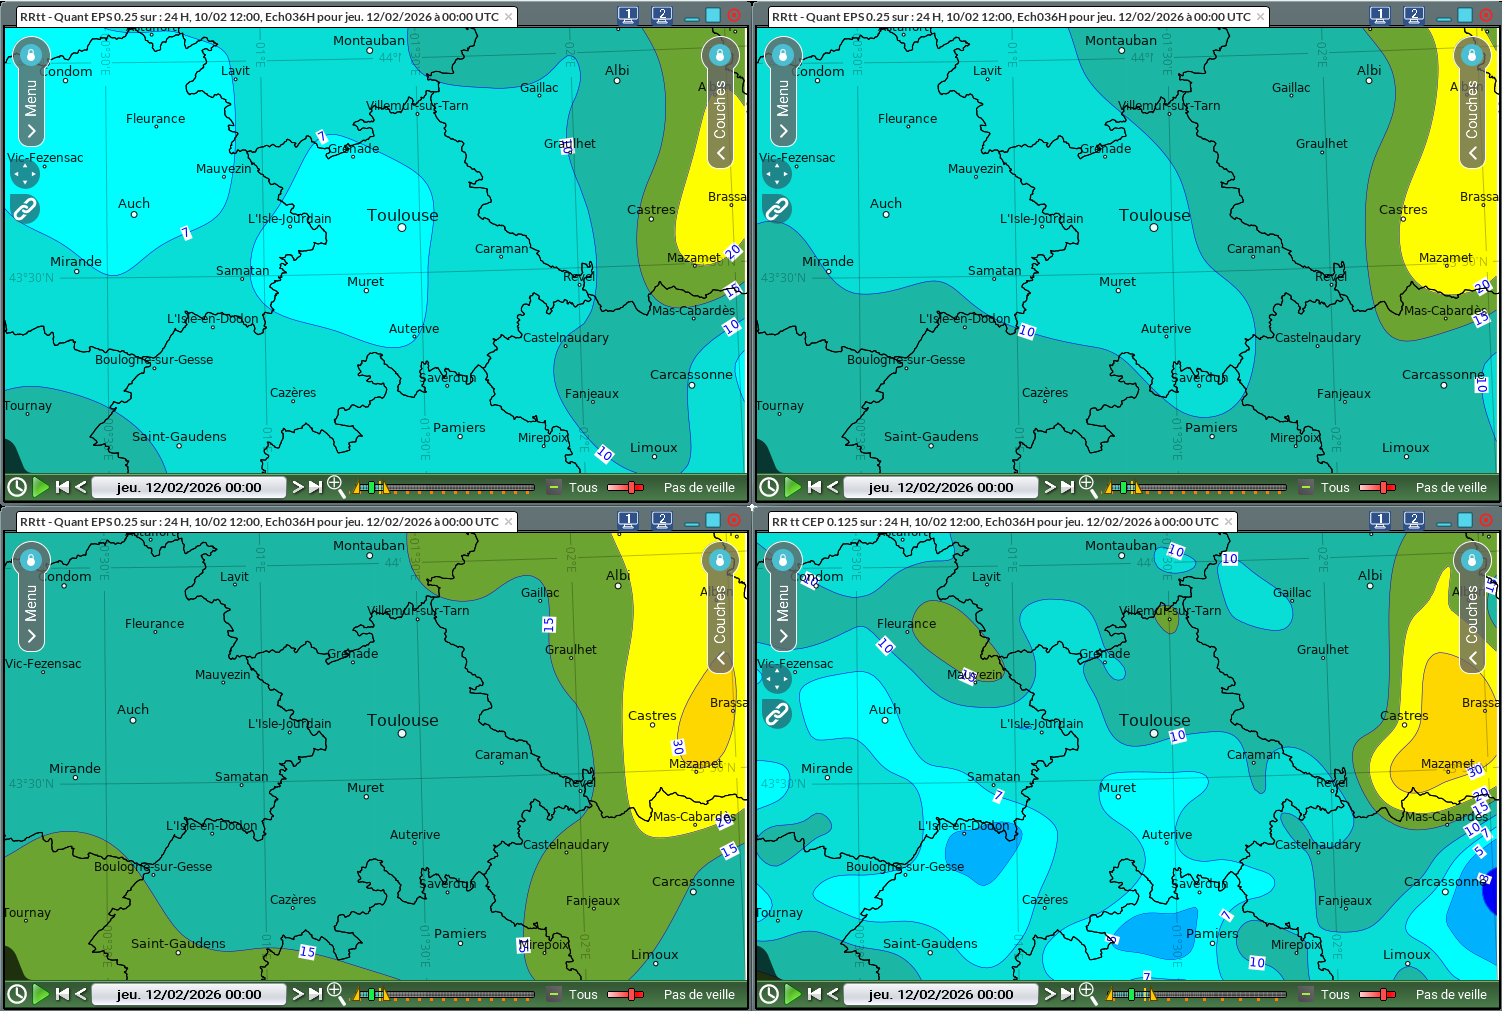Jump to first time step in top-right panel
Screen dimensions: 1502x1011
tap(814, 487)
